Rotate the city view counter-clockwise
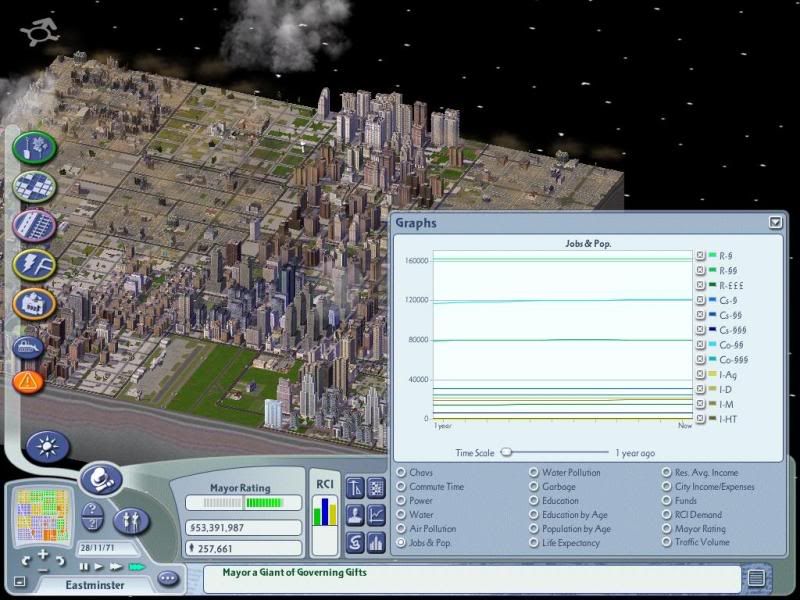 tap(26, 561)
